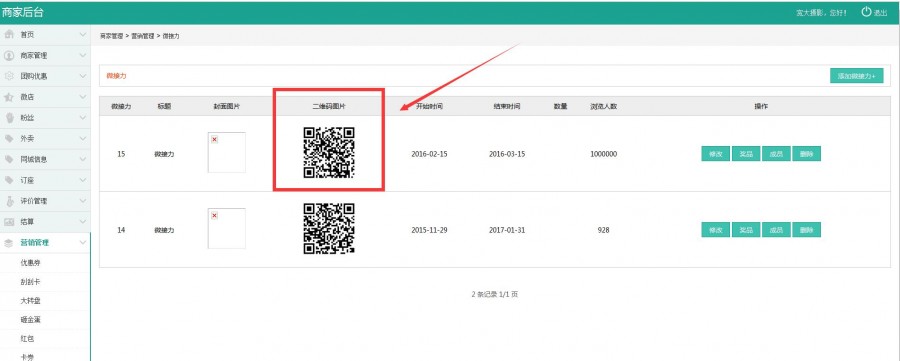Image resolution: width=900 pixels, height=361 pixels.
Task: Expand the 粉丝 chevron
Action: 83,118
